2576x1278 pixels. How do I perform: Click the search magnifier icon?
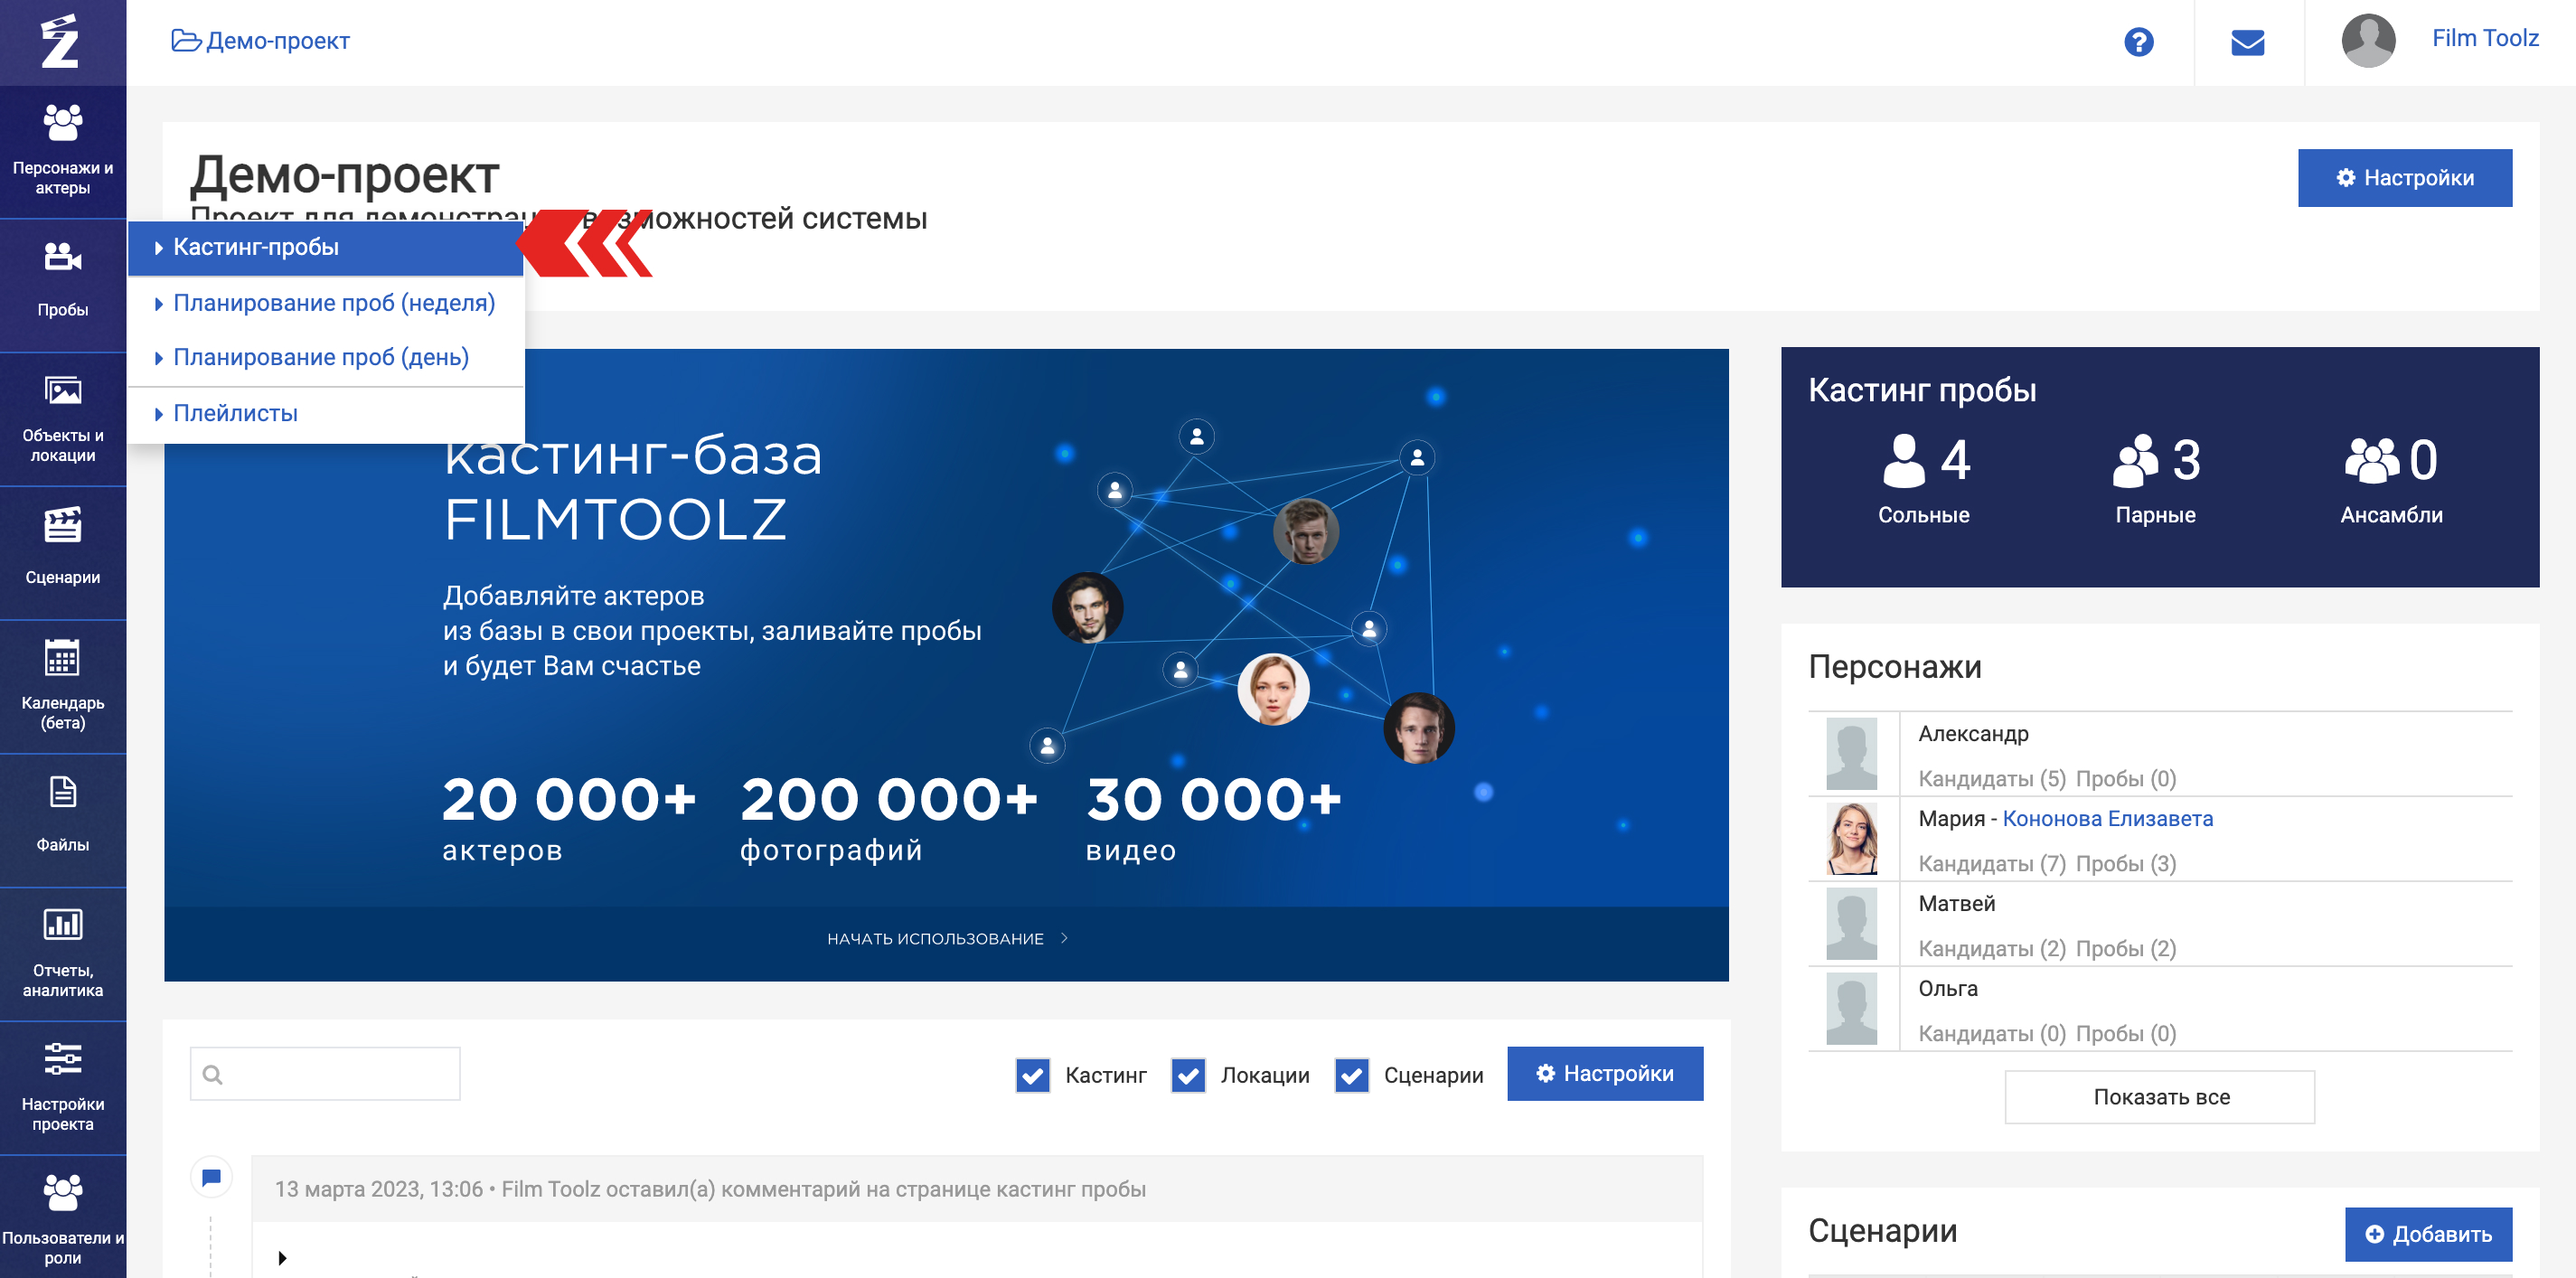coord(212,1074)
